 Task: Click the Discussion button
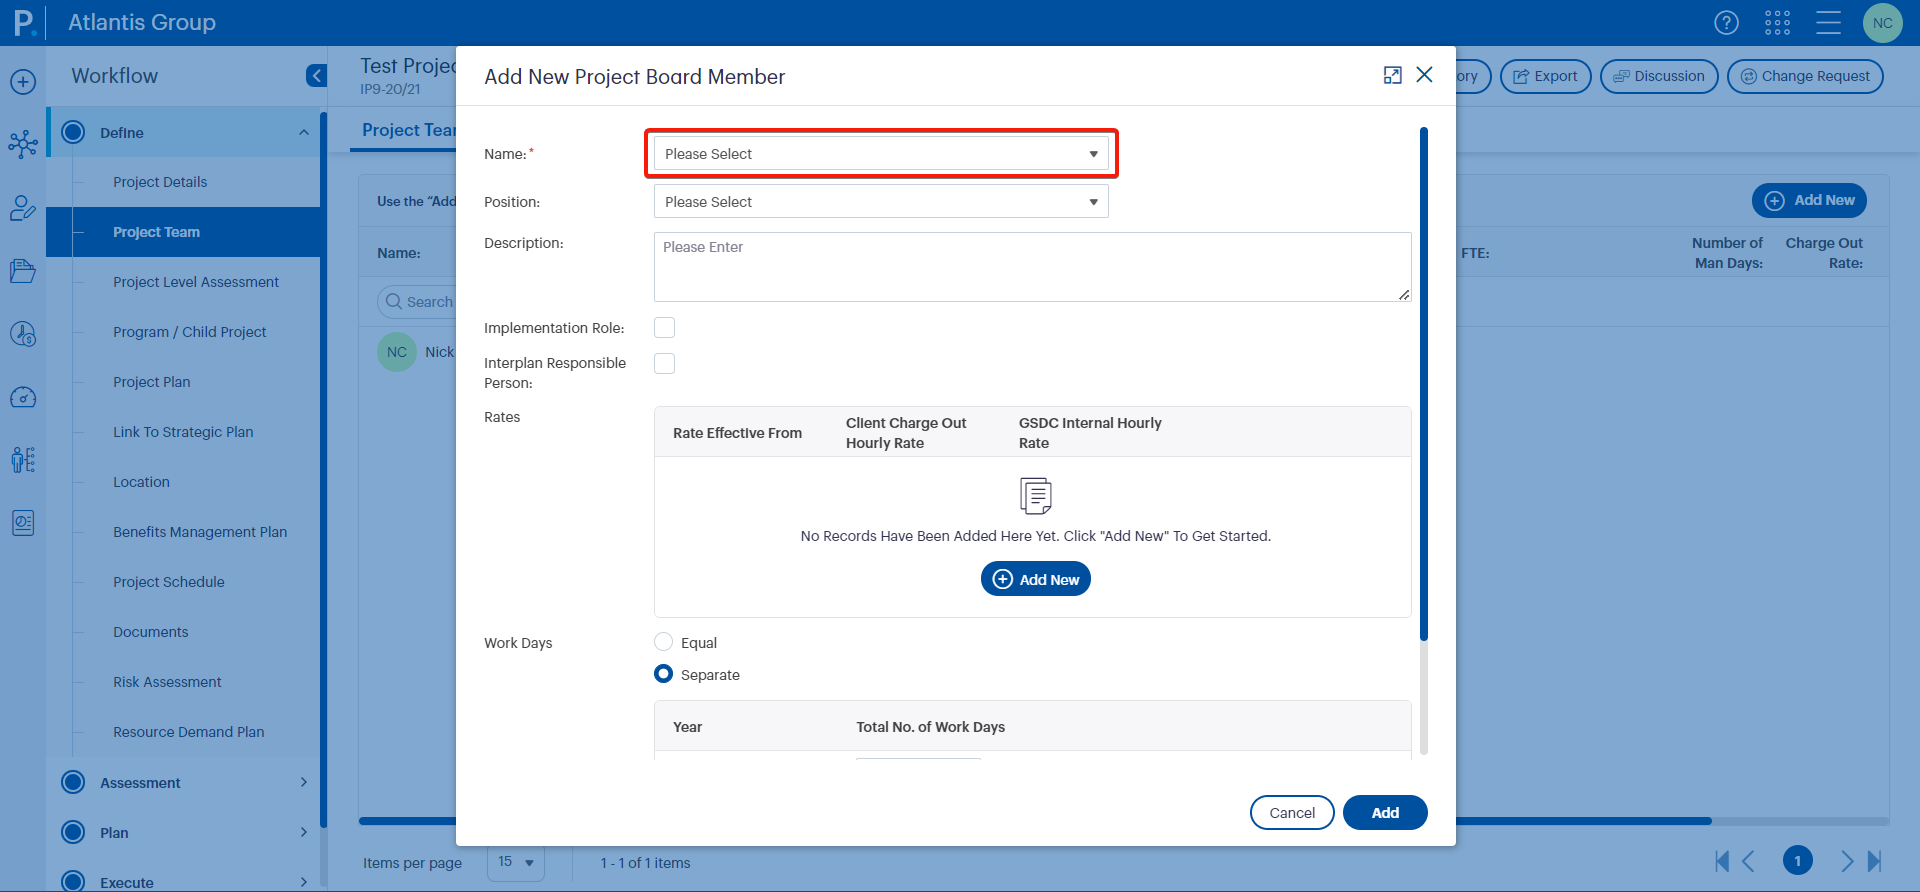[x=1659, y=76]
